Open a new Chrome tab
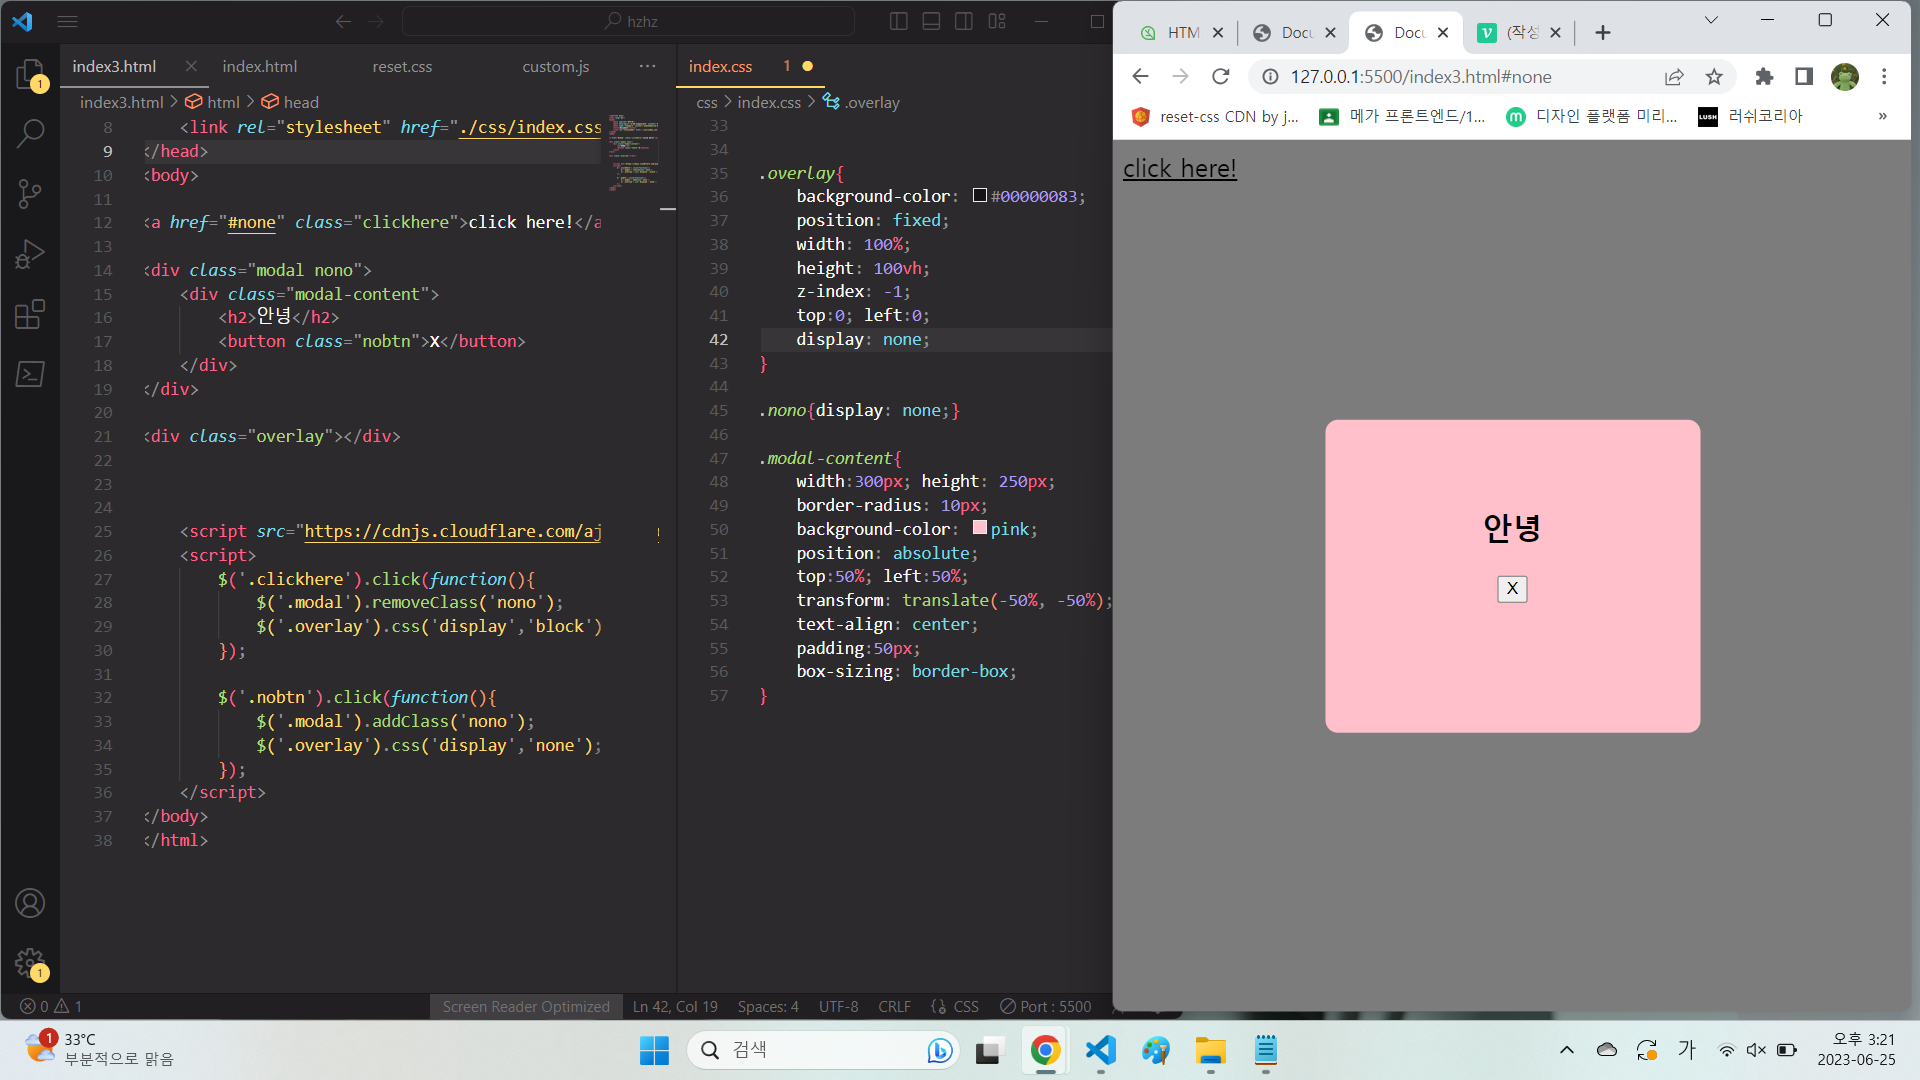 point(1603,33)
